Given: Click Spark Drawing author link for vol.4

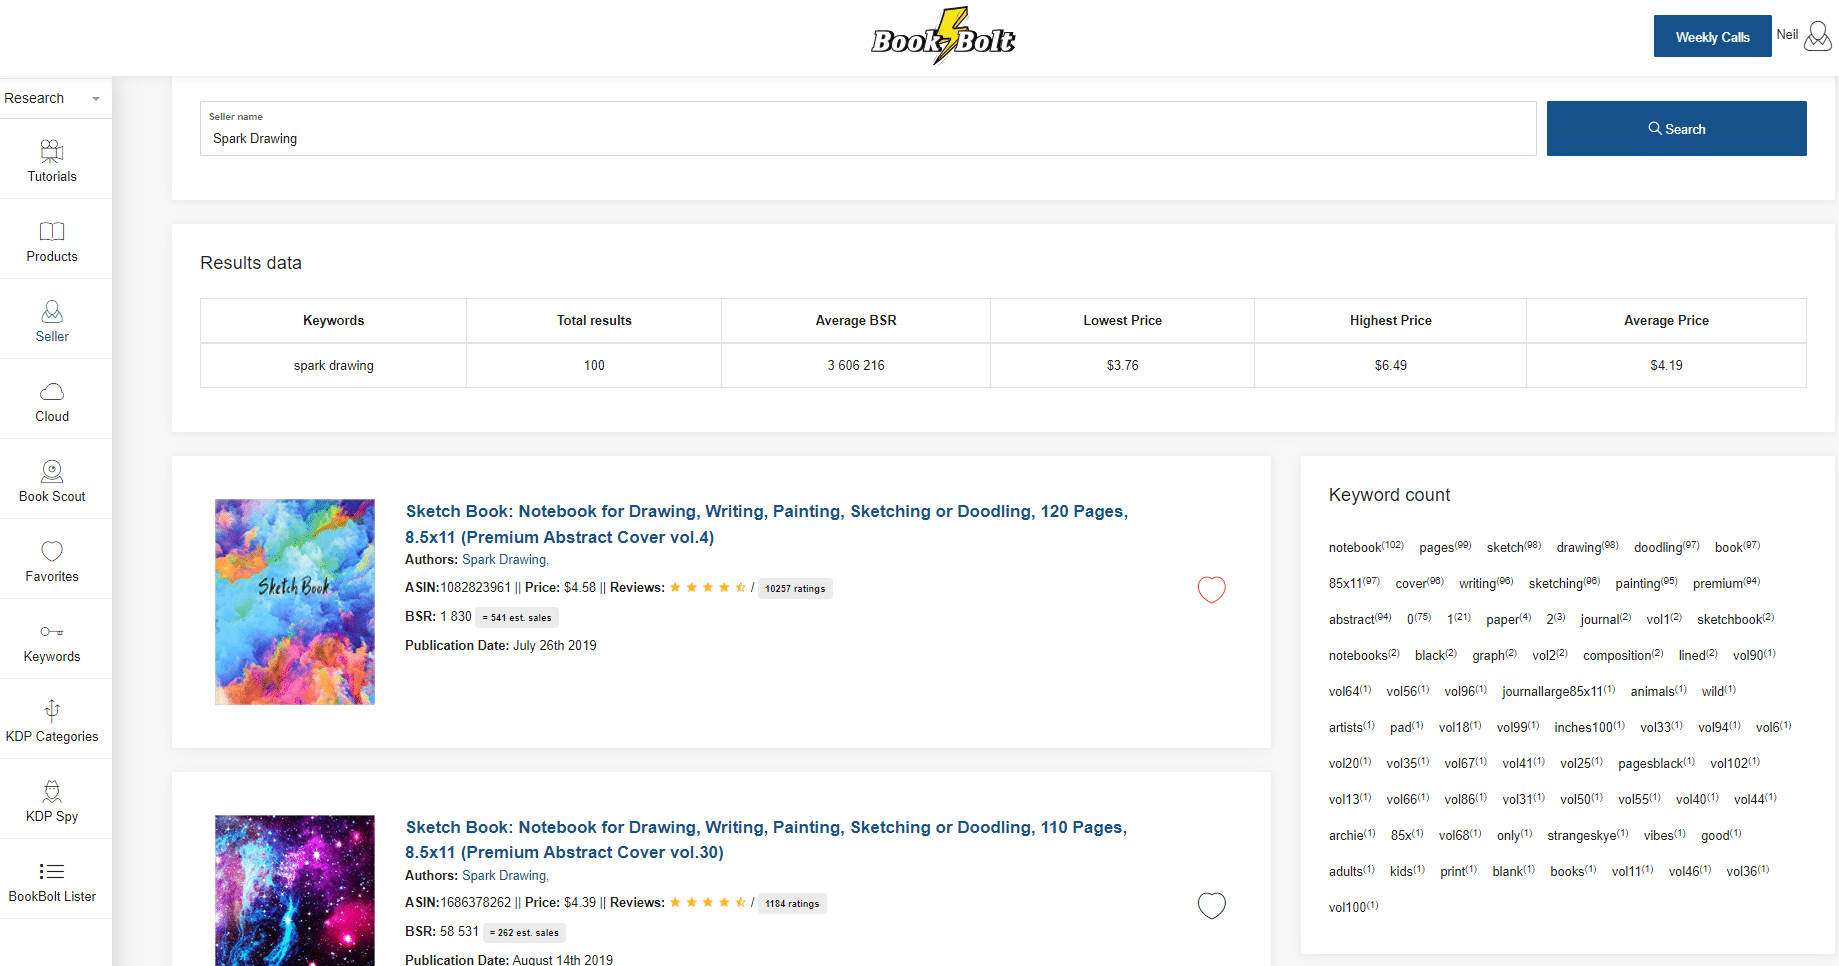Looking at the screenshot, I should click(x=504, y=560).
